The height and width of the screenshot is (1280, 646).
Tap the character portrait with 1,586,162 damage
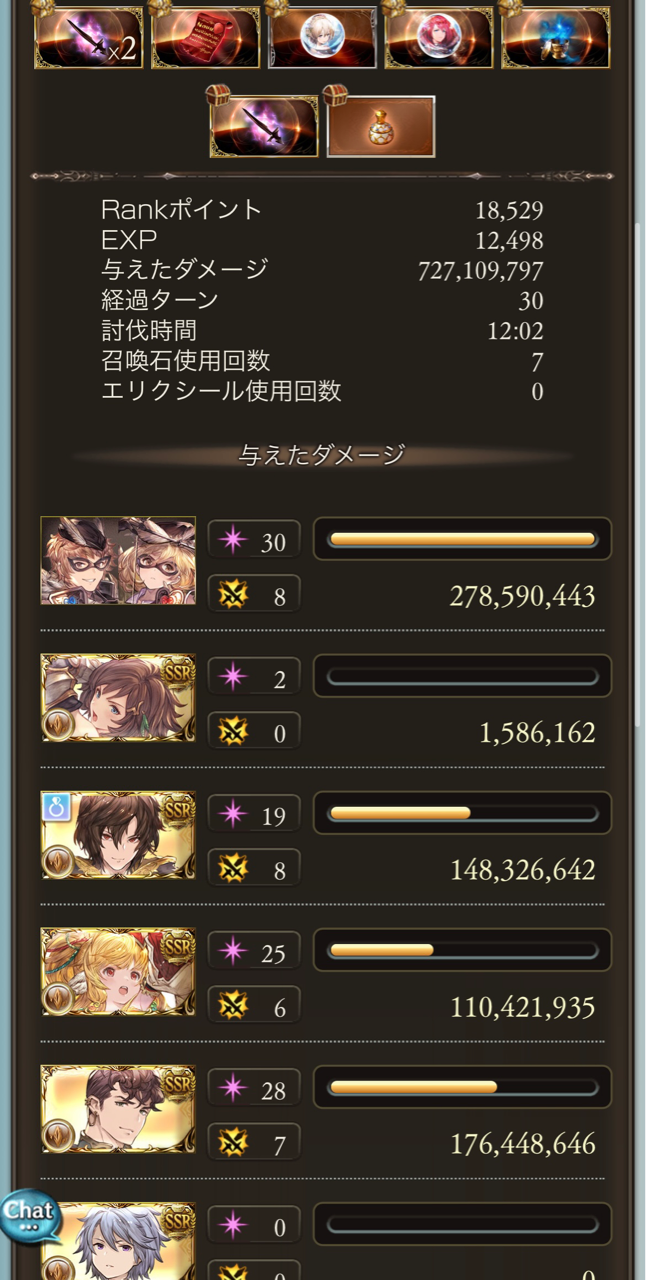pos(118,697)
